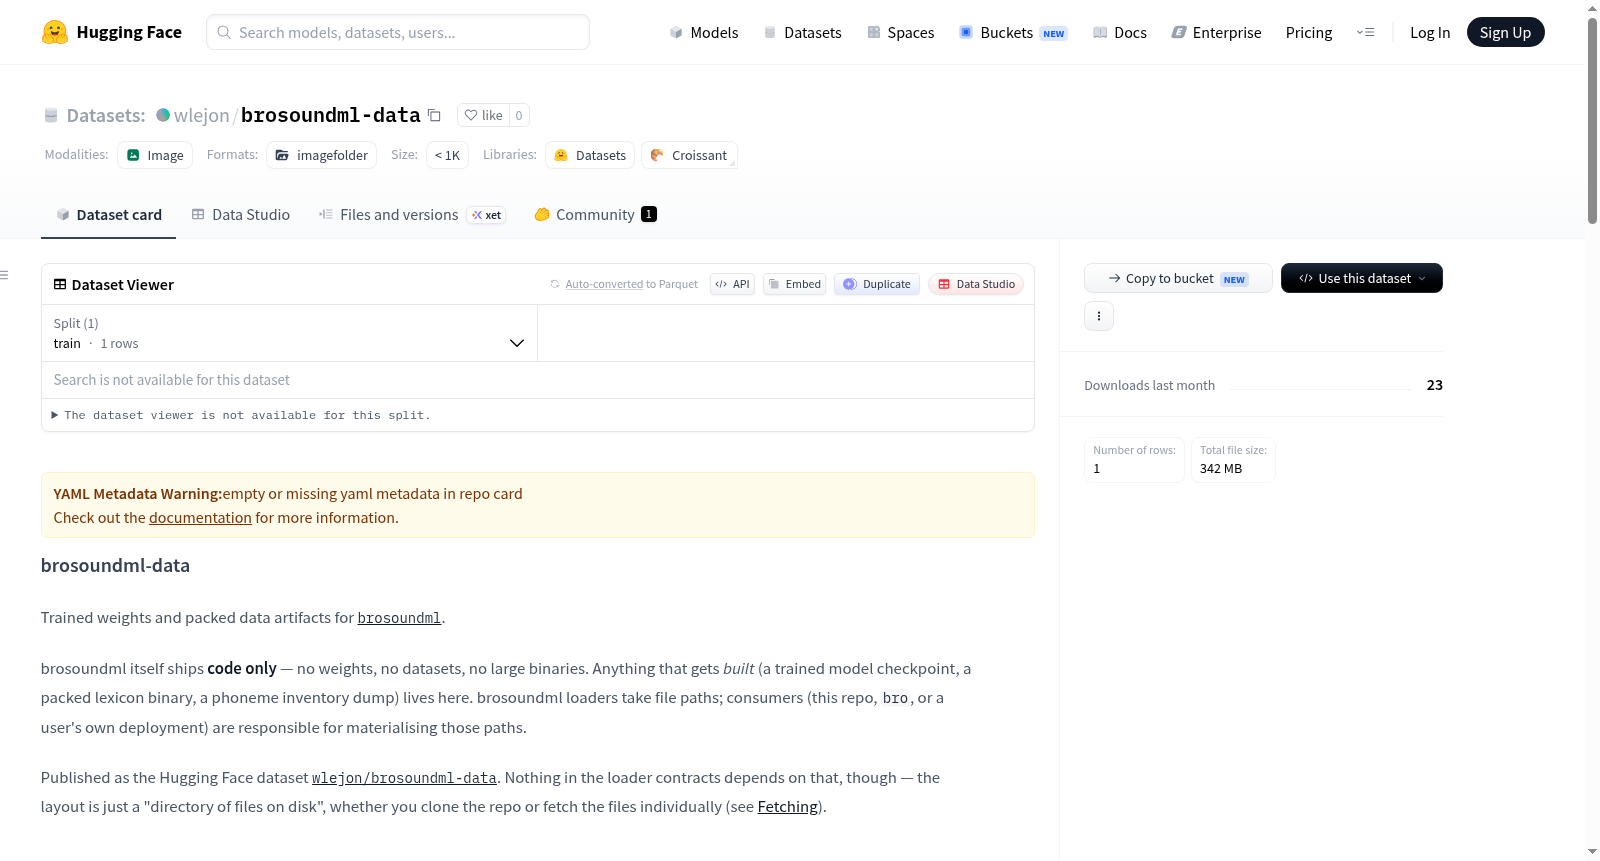Image resolution: width=1600 pixels, height=861 pixels.
Task: Open the Files and versions tab
Action: pos(412,215)
